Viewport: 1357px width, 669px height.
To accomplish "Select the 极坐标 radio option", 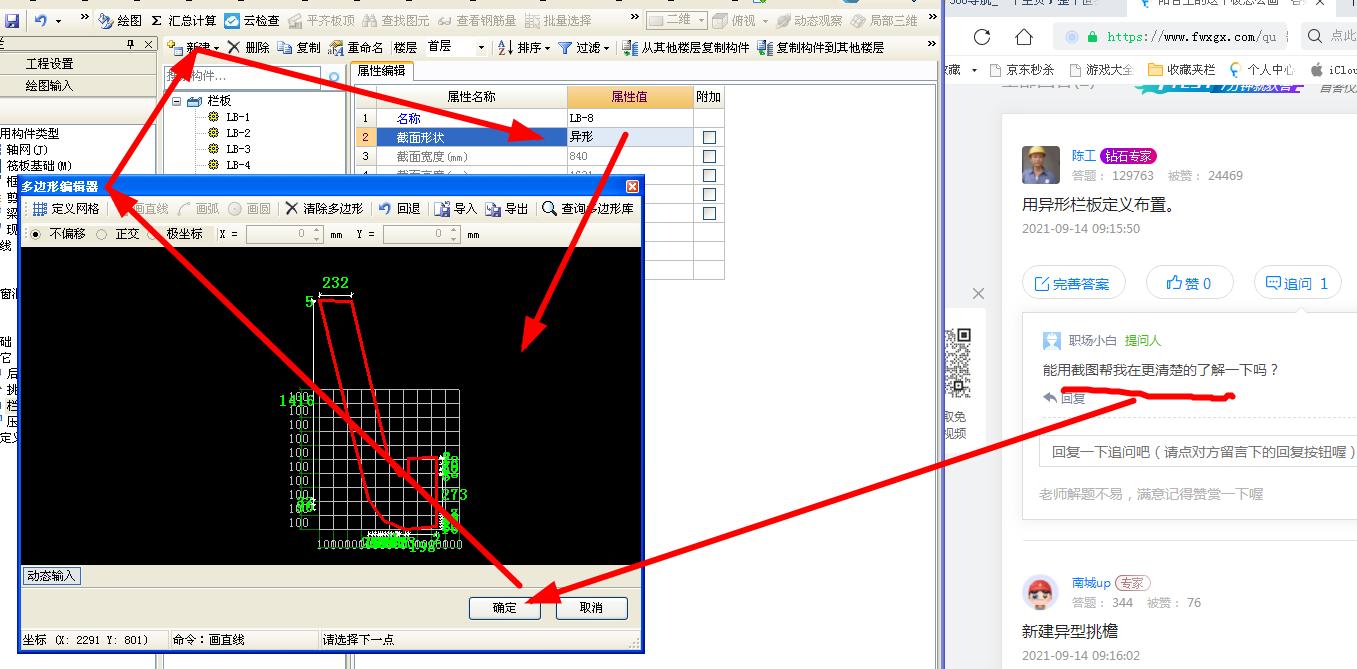I will (x=153, y=234).
